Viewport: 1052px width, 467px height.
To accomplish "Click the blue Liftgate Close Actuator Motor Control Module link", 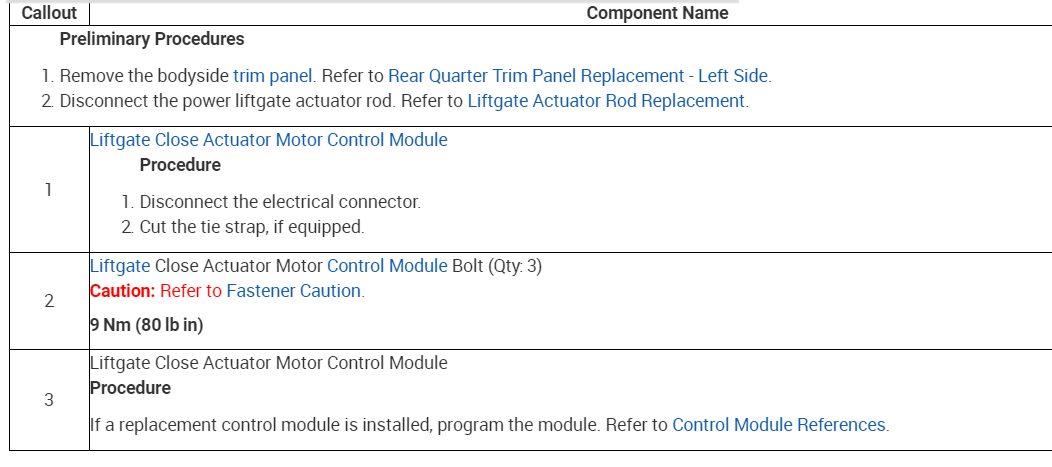I will click(x=268, y=140).
